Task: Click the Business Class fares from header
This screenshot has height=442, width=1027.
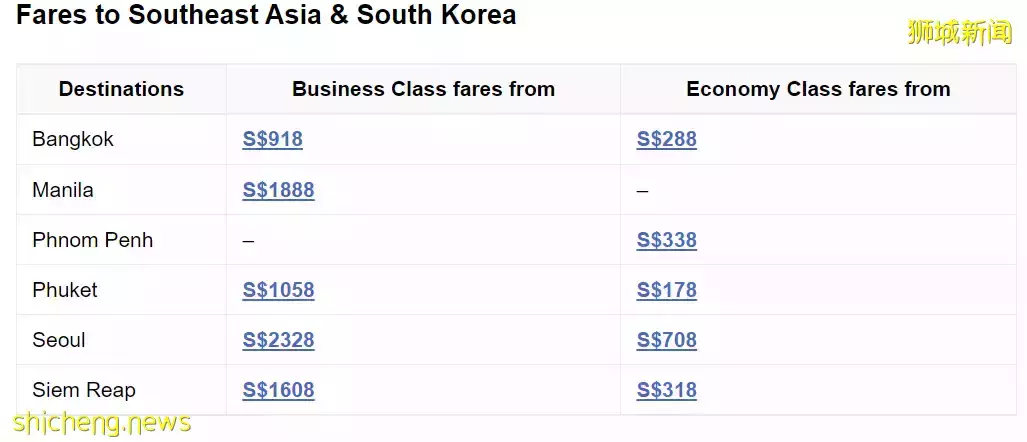Action: [423, 89]
